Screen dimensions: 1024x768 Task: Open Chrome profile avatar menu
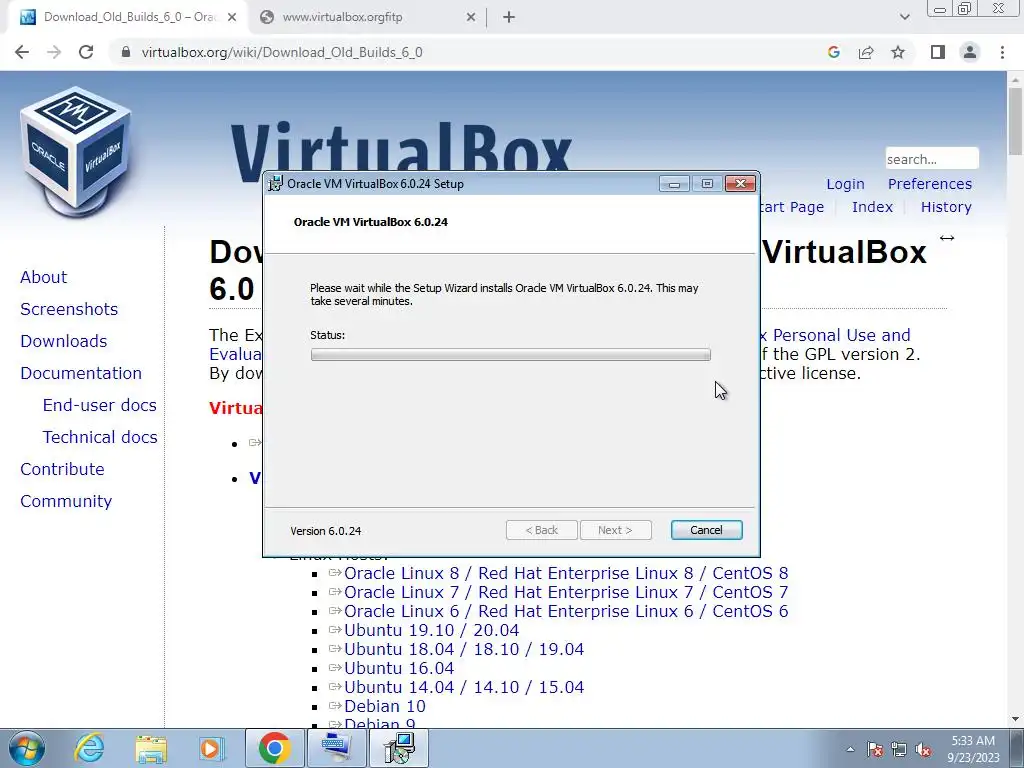coord(970,52)
